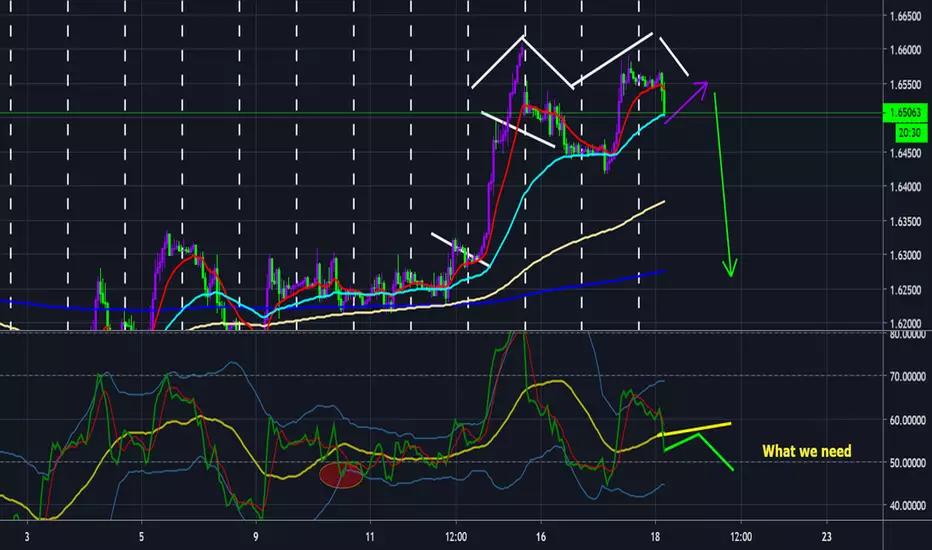Click the 60.00000 indicator scale label
Viewport: 932px width, 550px height.
pyautogui.click(x=908, y=420)
